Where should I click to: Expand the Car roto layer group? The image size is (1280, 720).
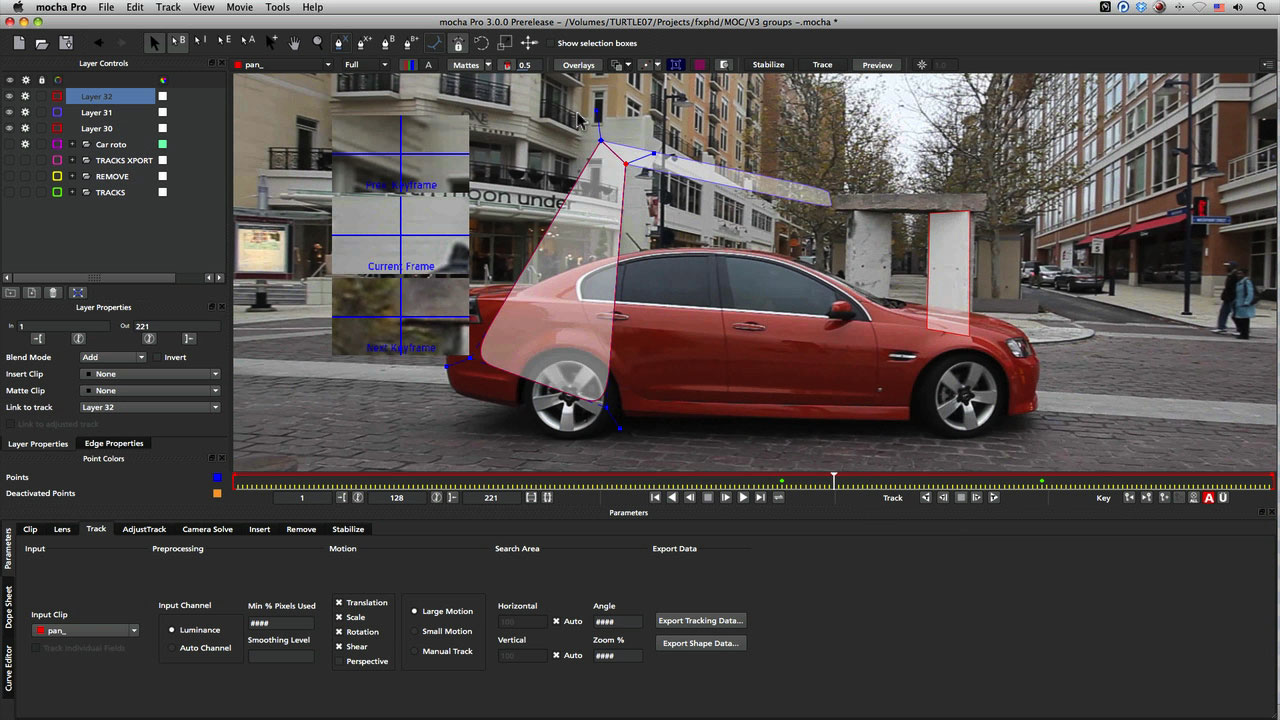(73, 143)
